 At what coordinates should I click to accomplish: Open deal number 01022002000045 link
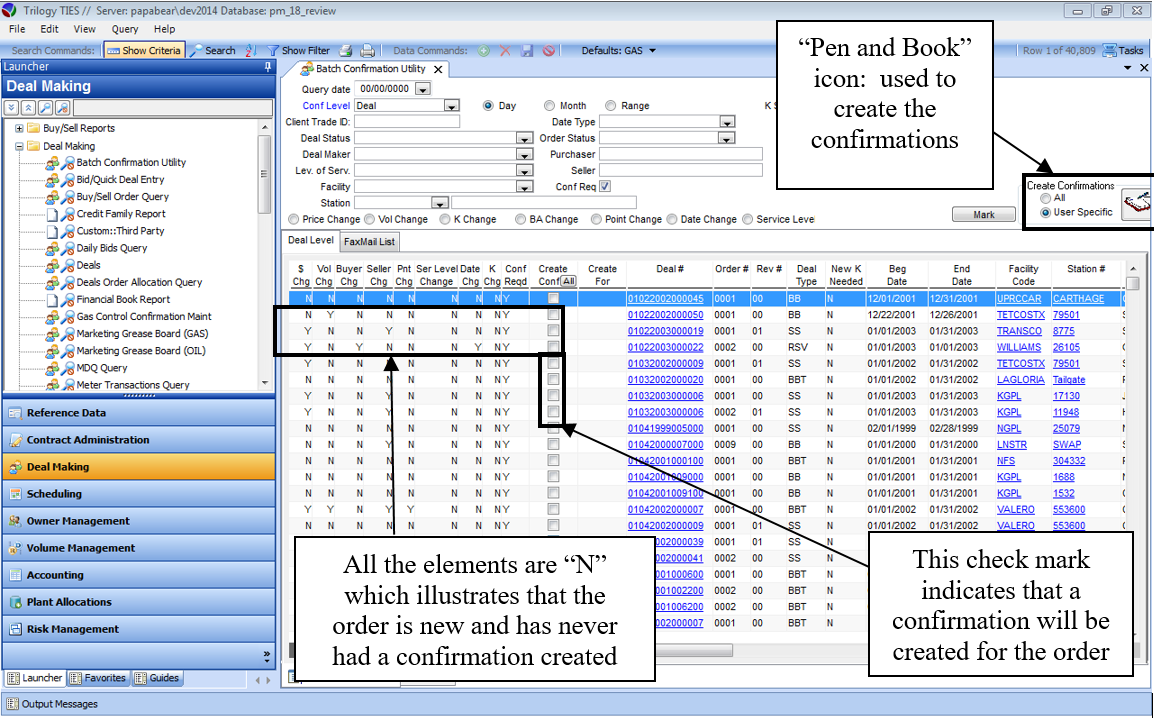[x=665, y=299]
